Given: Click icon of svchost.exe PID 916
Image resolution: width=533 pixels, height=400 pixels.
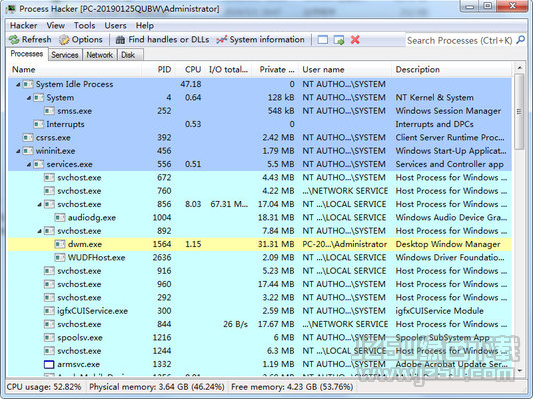Looking at the screenshot, I should click(49, 271).
